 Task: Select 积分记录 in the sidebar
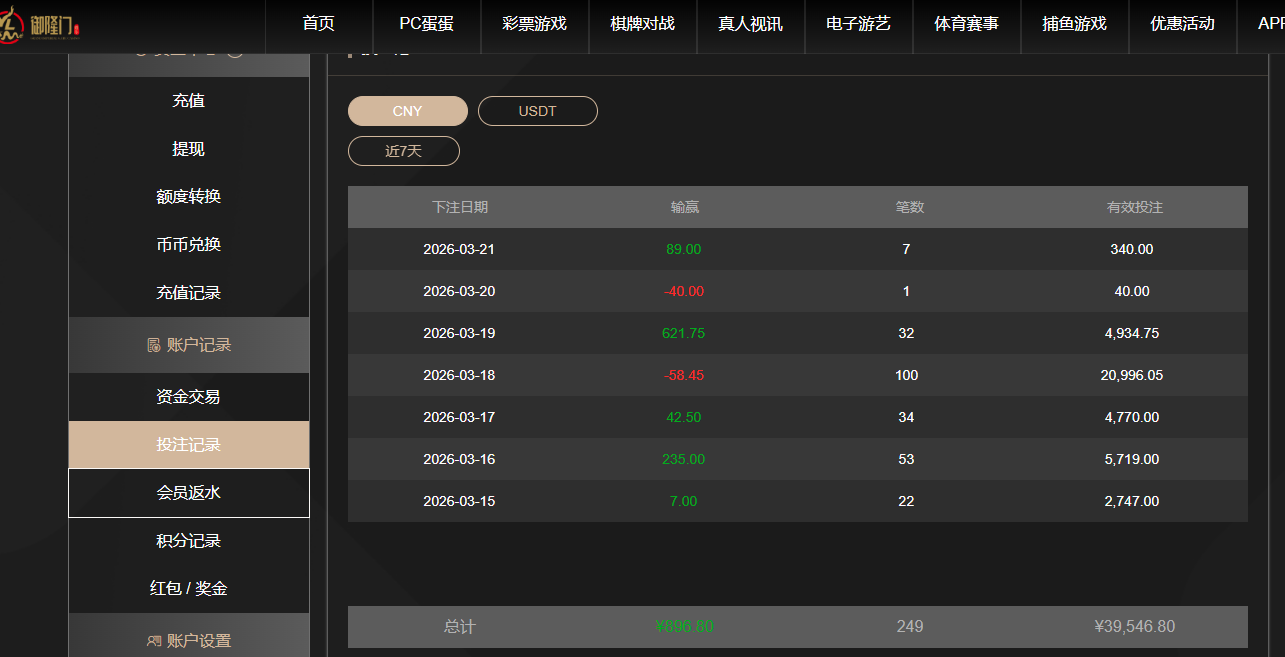[x=188, y=540]
